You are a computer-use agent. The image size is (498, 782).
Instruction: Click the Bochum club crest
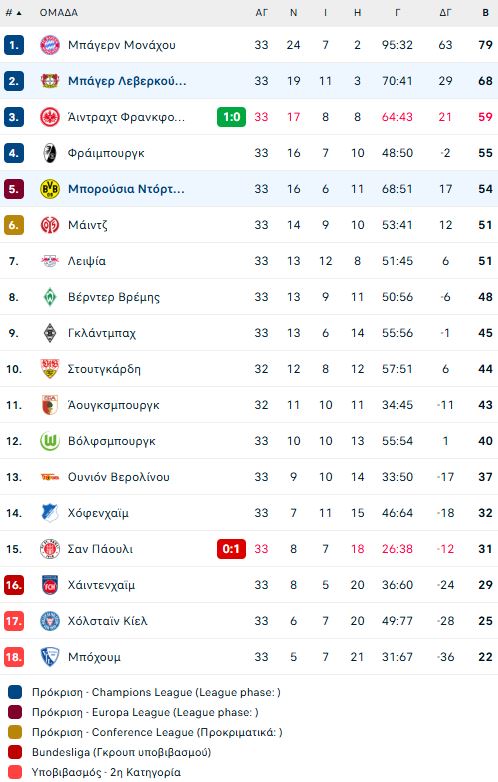(x=50, y=657)
